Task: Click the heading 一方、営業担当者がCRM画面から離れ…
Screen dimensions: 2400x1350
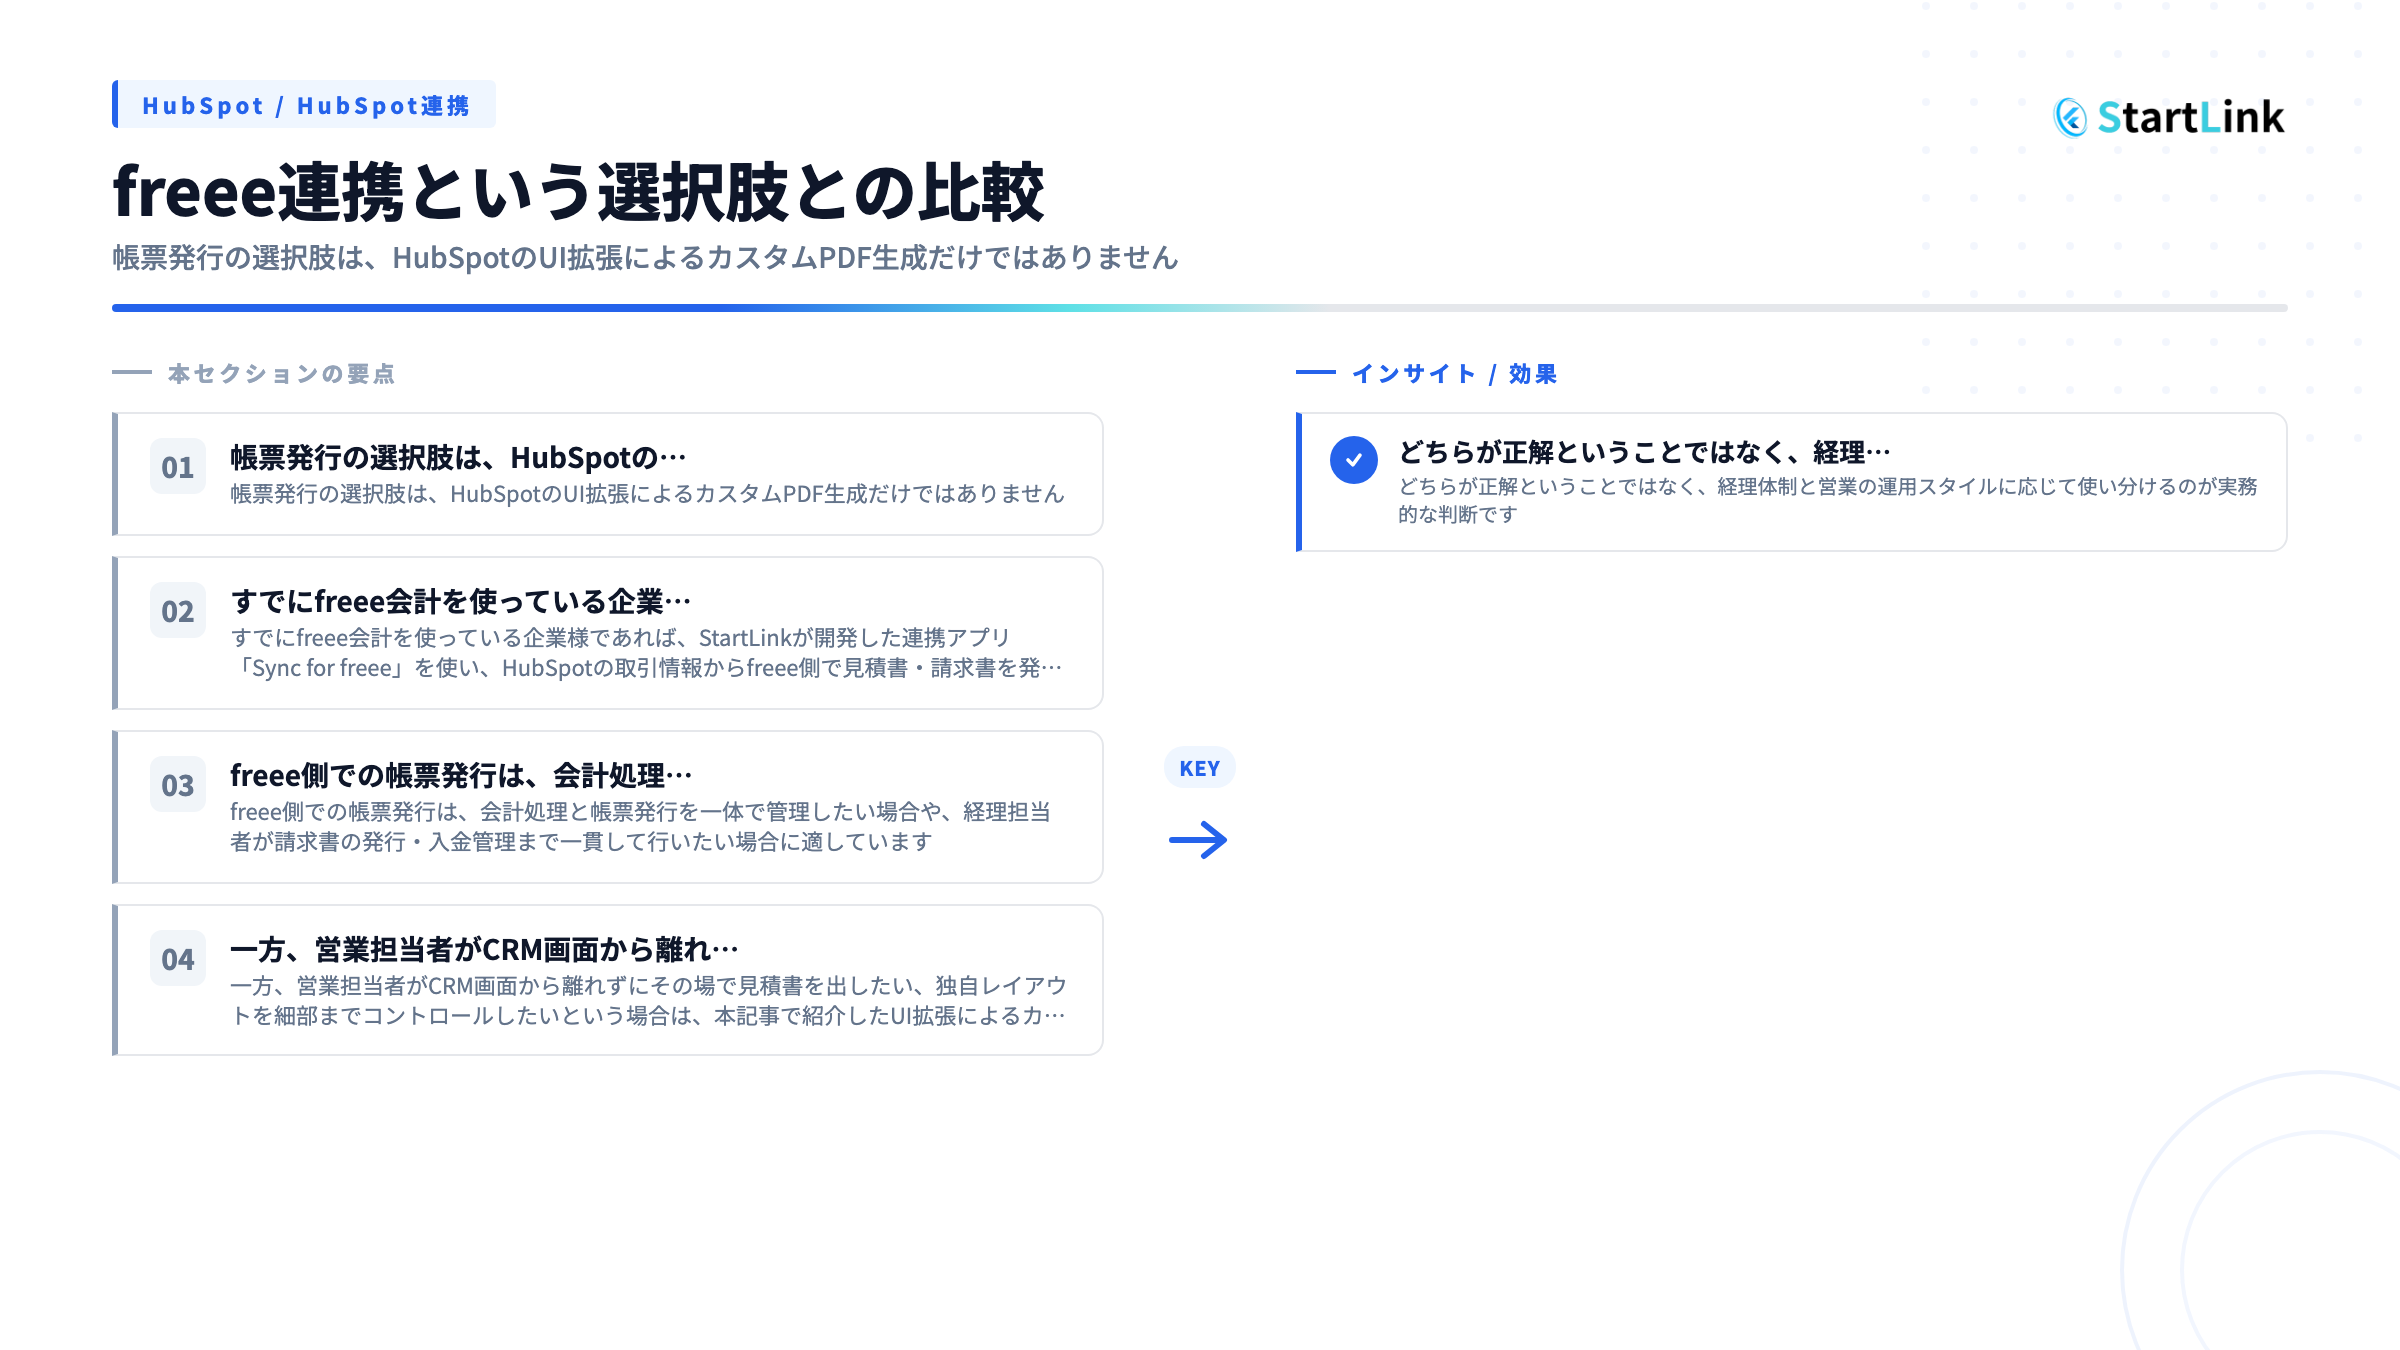Action: tap(484, 950)
